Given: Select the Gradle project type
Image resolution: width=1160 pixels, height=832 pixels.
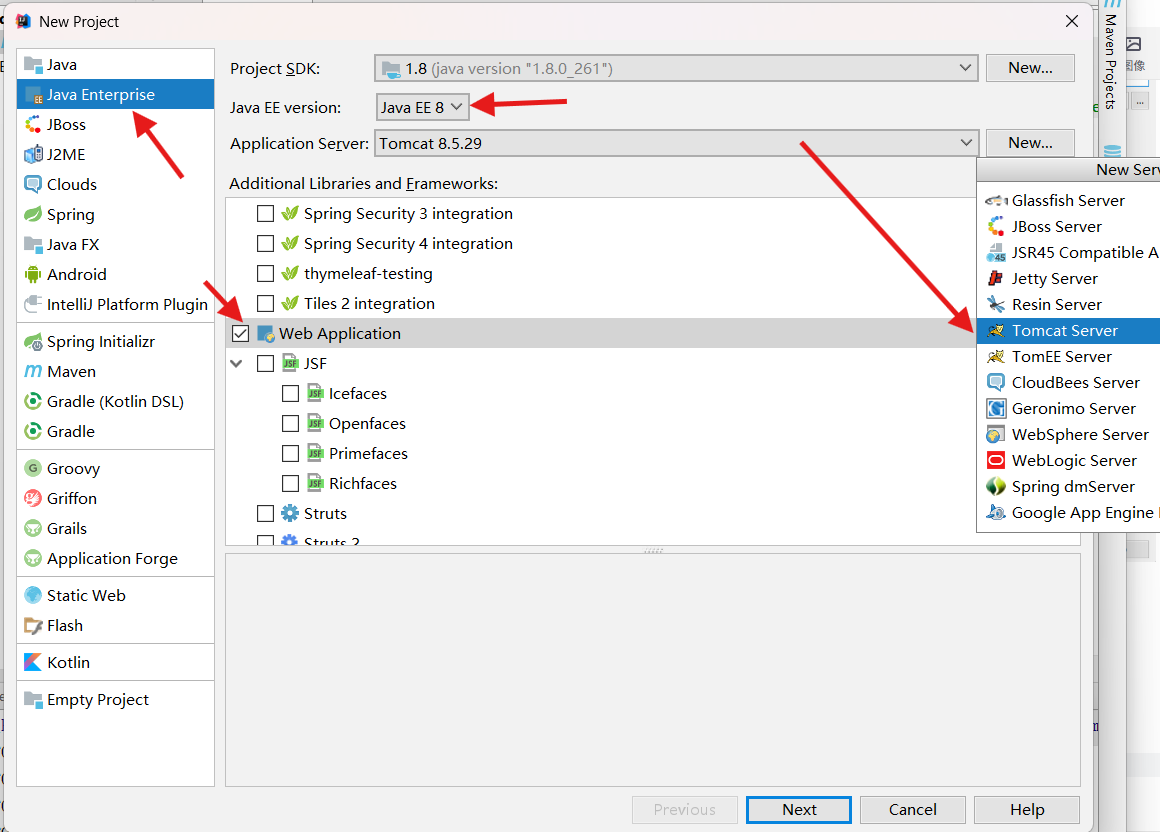Looking at the screenshot, I should click(115, 431).
